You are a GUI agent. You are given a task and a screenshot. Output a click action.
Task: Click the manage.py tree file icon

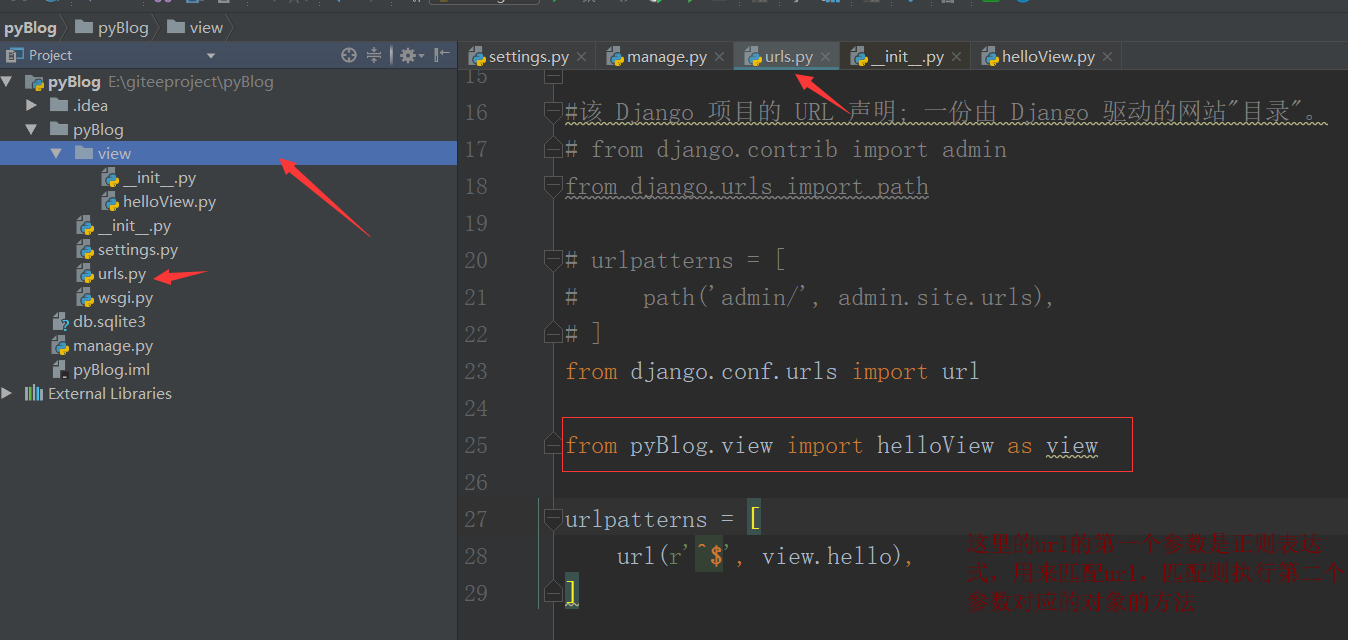(61, 345)
